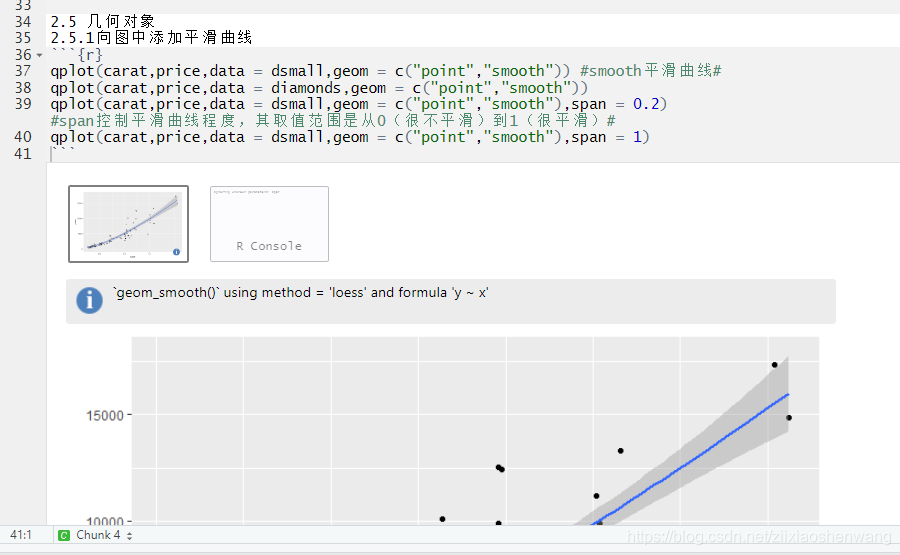This screenshot has height=555, width=900.
Task: Collapse the code chunk fold arrow at line 36
Action: [39, 55]
